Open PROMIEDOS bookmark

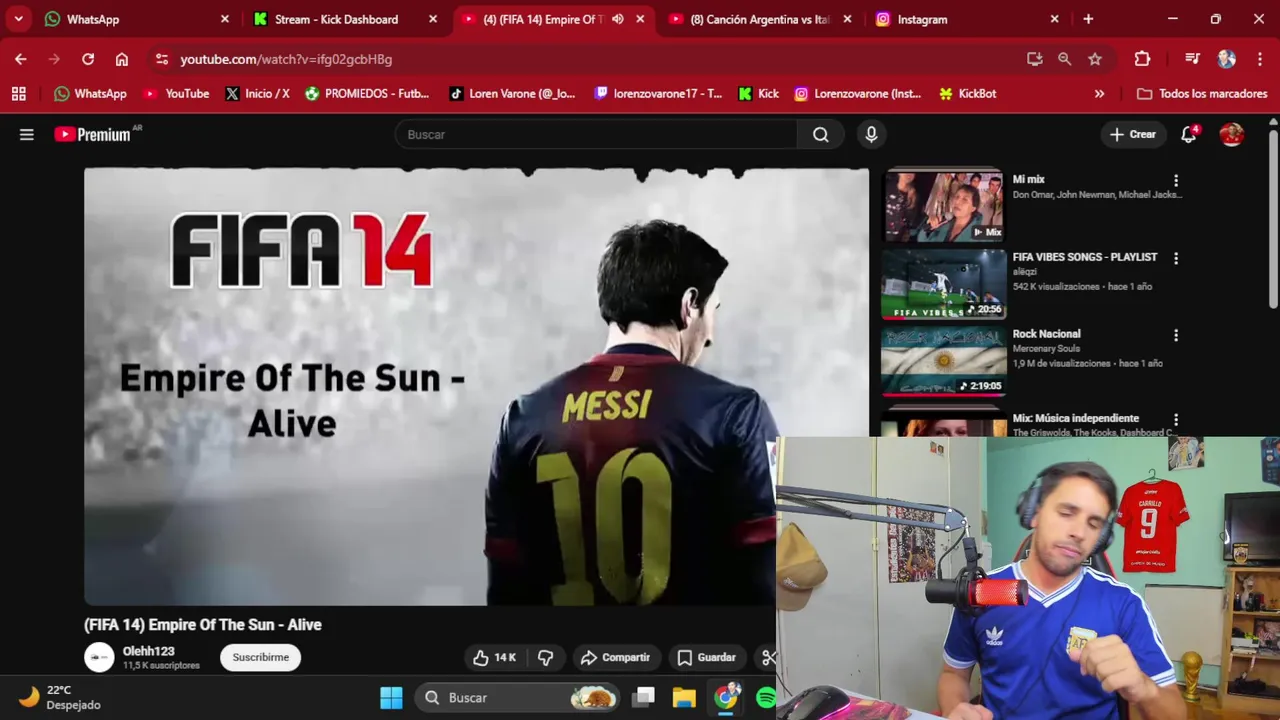coord(367,93)
